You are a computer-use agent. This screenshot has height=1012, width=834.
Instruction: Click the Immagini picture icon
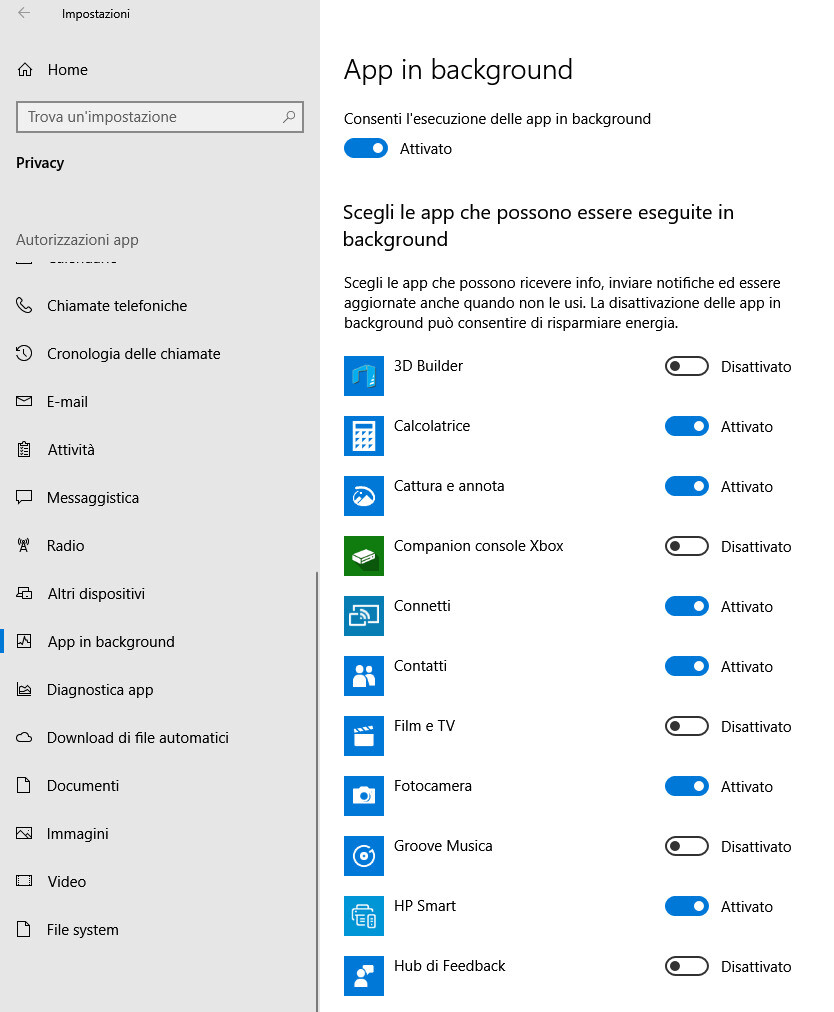point(24,833)
